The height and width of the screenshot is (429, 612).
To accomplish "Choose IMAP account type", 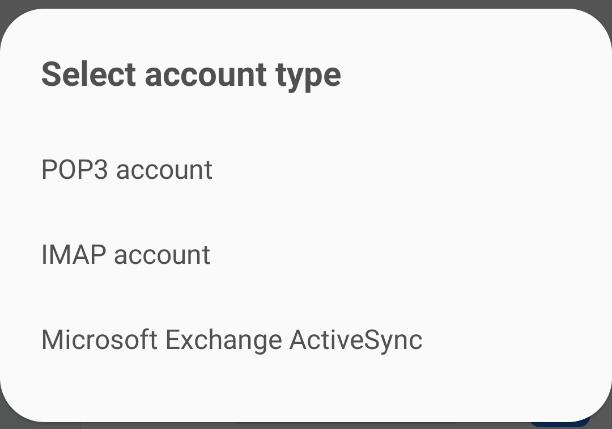I will [126, 255].
